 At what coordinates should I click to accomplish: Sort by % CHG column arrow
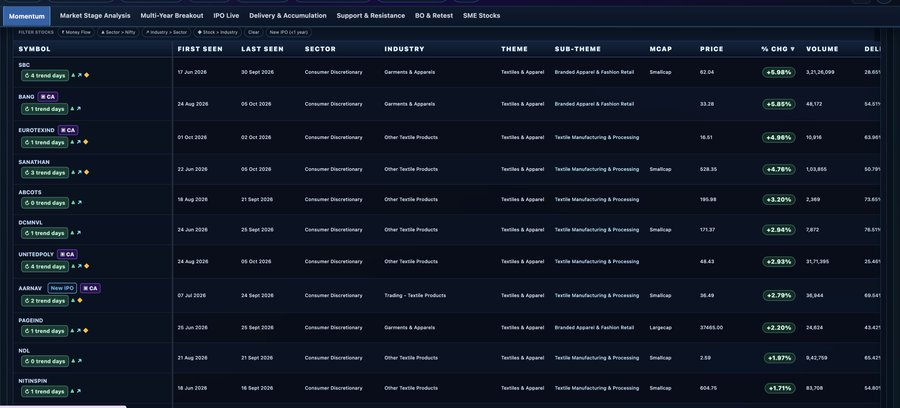[x=793, y=49]
